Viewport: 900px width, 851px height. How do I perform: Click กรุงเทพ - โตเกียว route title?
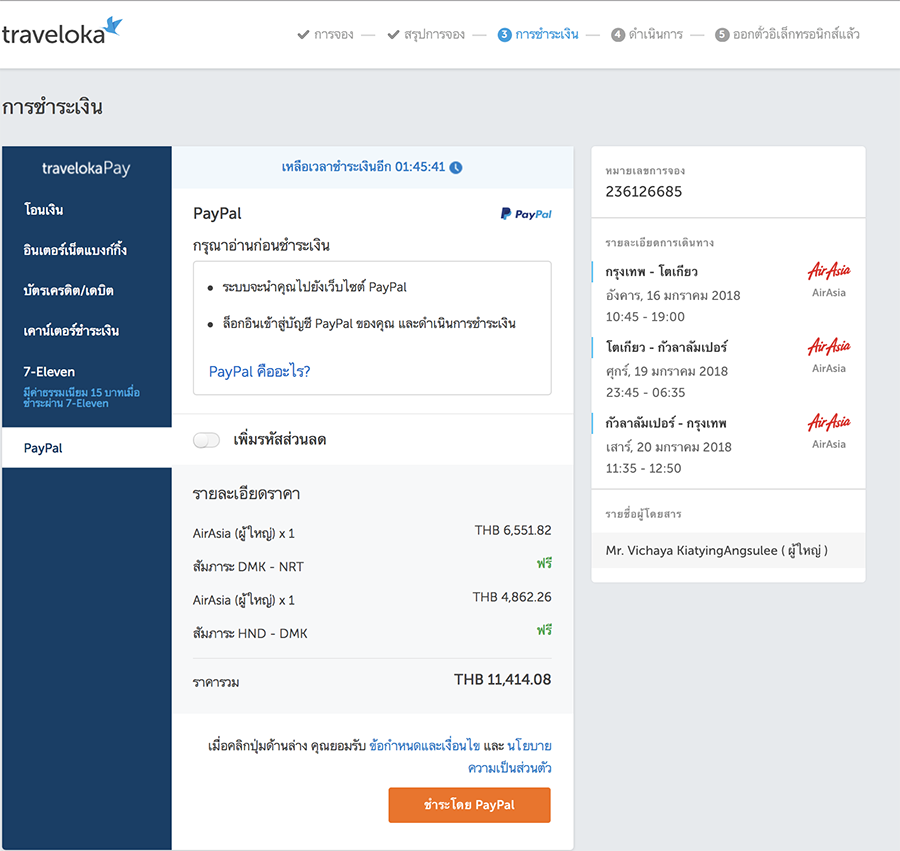tap(651, 271)
